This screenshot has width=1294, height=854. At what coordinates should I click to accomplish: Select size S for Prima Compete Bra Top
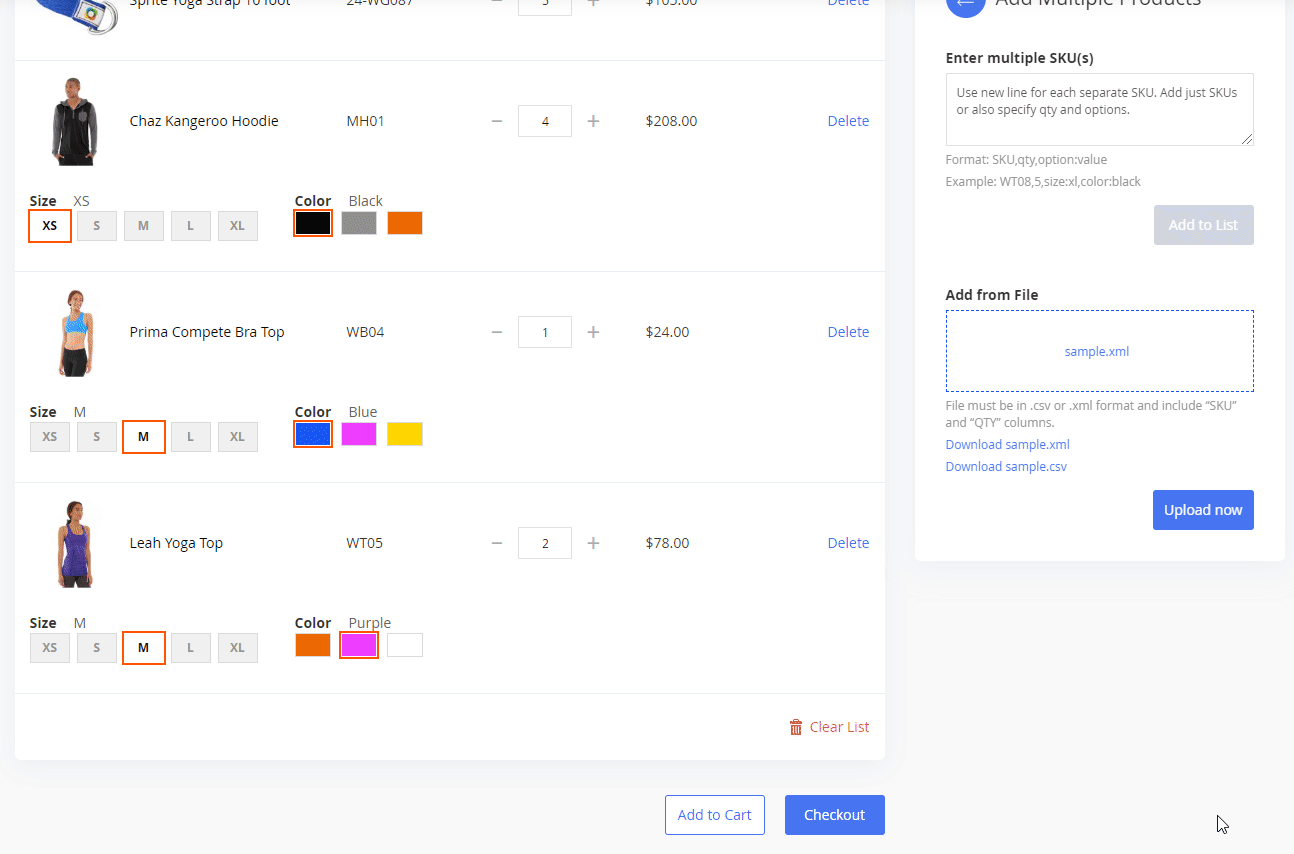click(97, 437)
